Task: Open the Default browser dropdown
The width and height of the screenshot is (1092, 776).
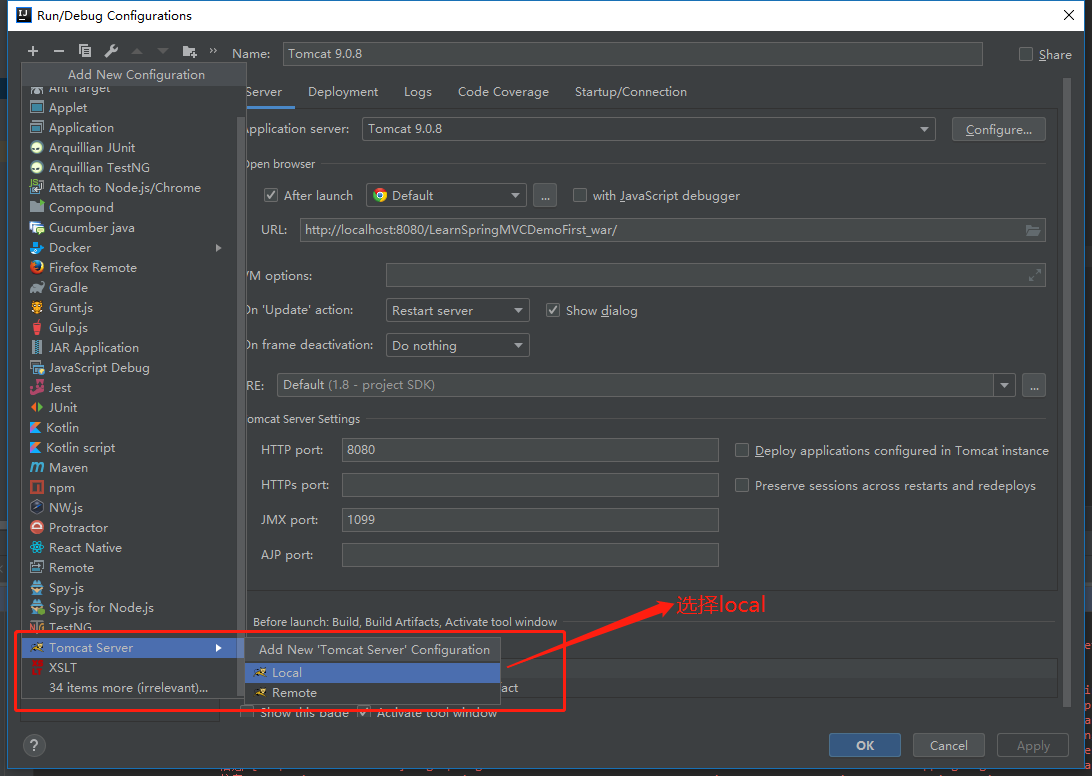Action: 446,196
